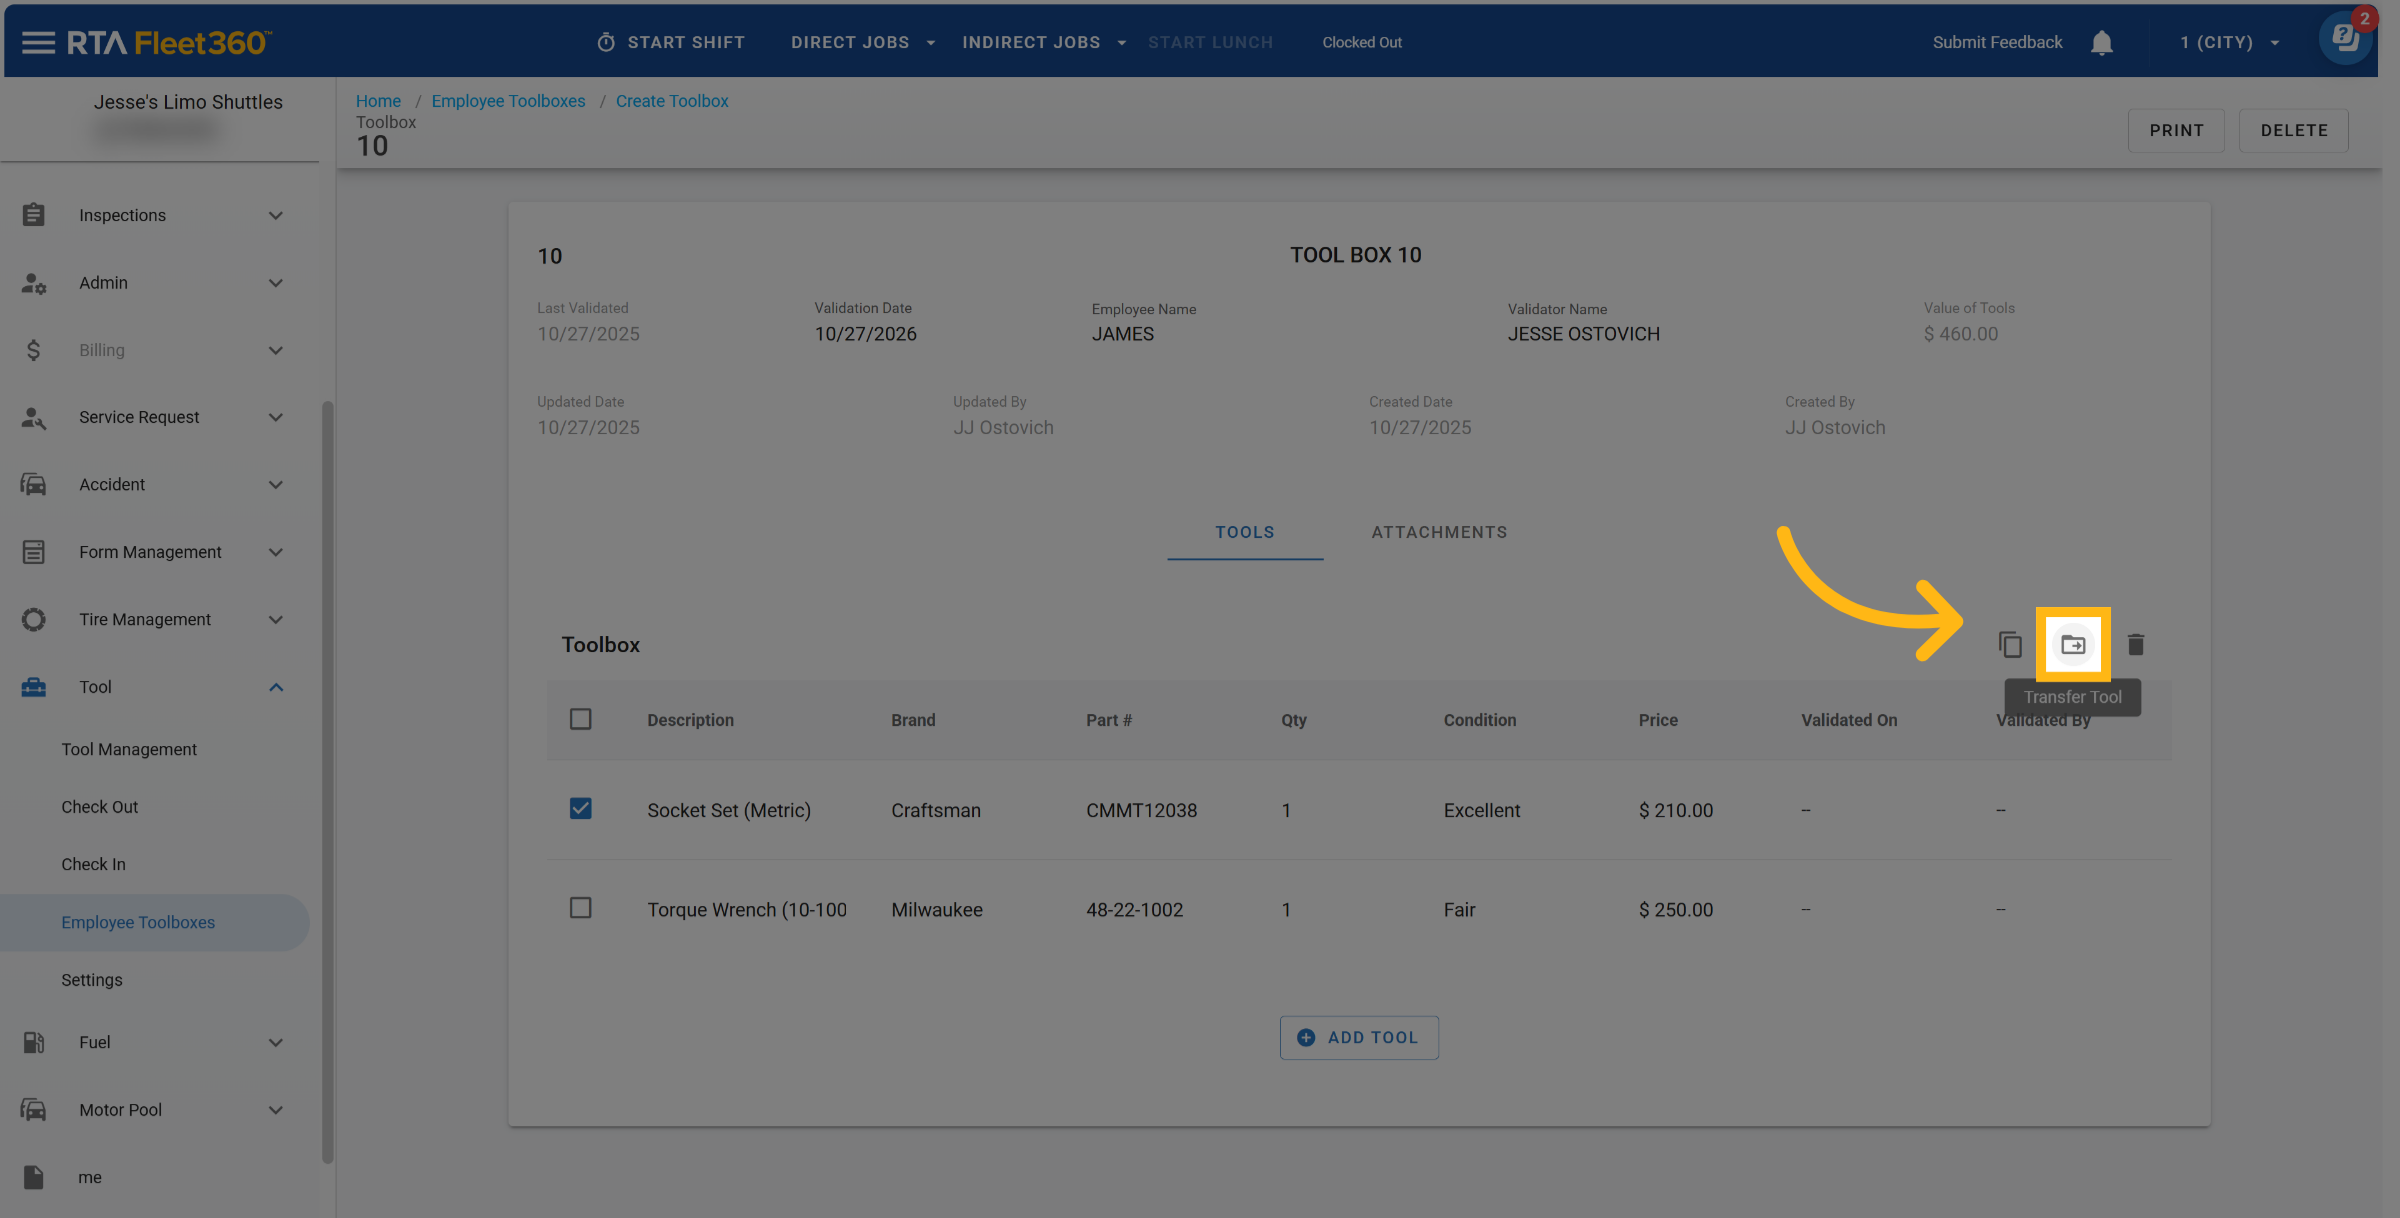Image resolution: width=2400 pixels, height=1218 pixels.
Task: Click the Validation Date field
Action: pyautogui.click(x=865, y=334)
